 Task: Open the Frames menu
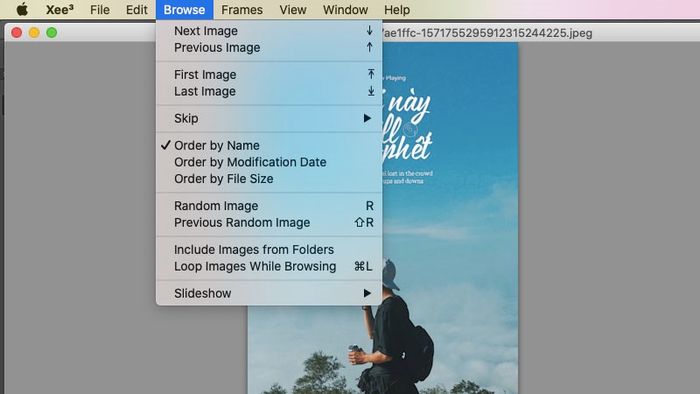click(x=242, y=9)
